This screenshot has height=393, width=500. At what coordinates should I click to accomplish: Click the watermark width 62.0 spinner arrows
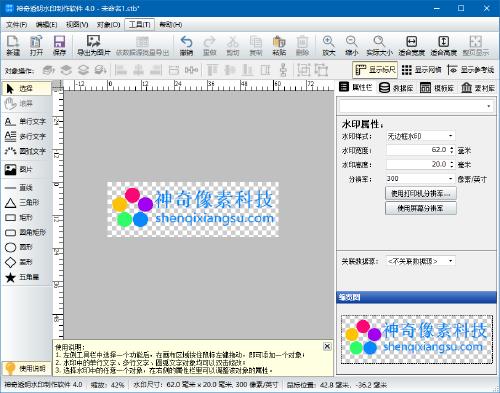[451, 150]
